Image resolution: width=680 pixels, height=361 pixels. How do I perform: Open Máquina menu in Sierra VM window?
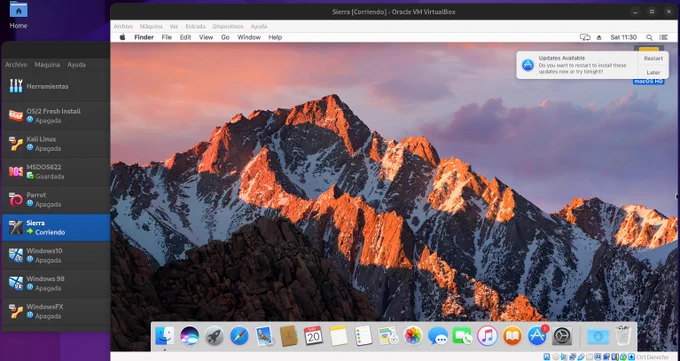pyautogui.click(x=151, y=26)
